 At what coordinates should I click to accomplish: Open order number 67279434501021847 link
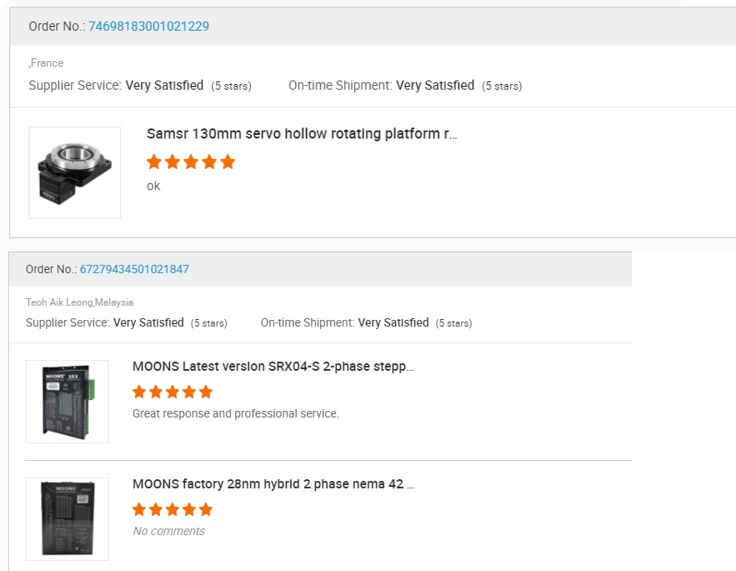[x=134, y=269]
